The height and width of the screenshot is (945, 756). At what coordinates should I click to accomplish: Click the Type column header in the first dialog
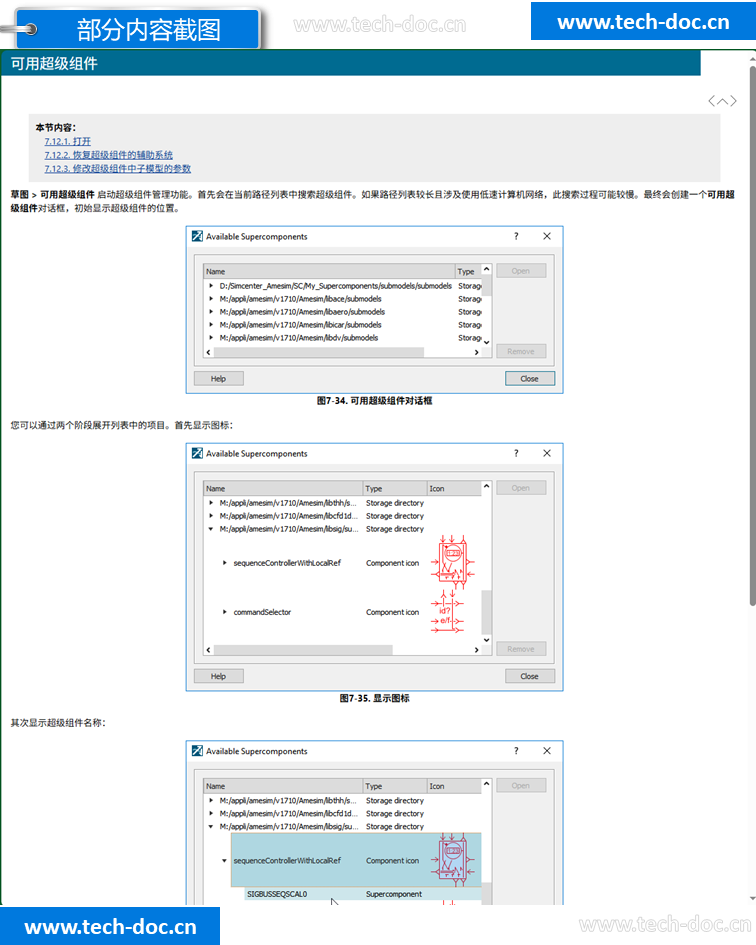[468, 271]
